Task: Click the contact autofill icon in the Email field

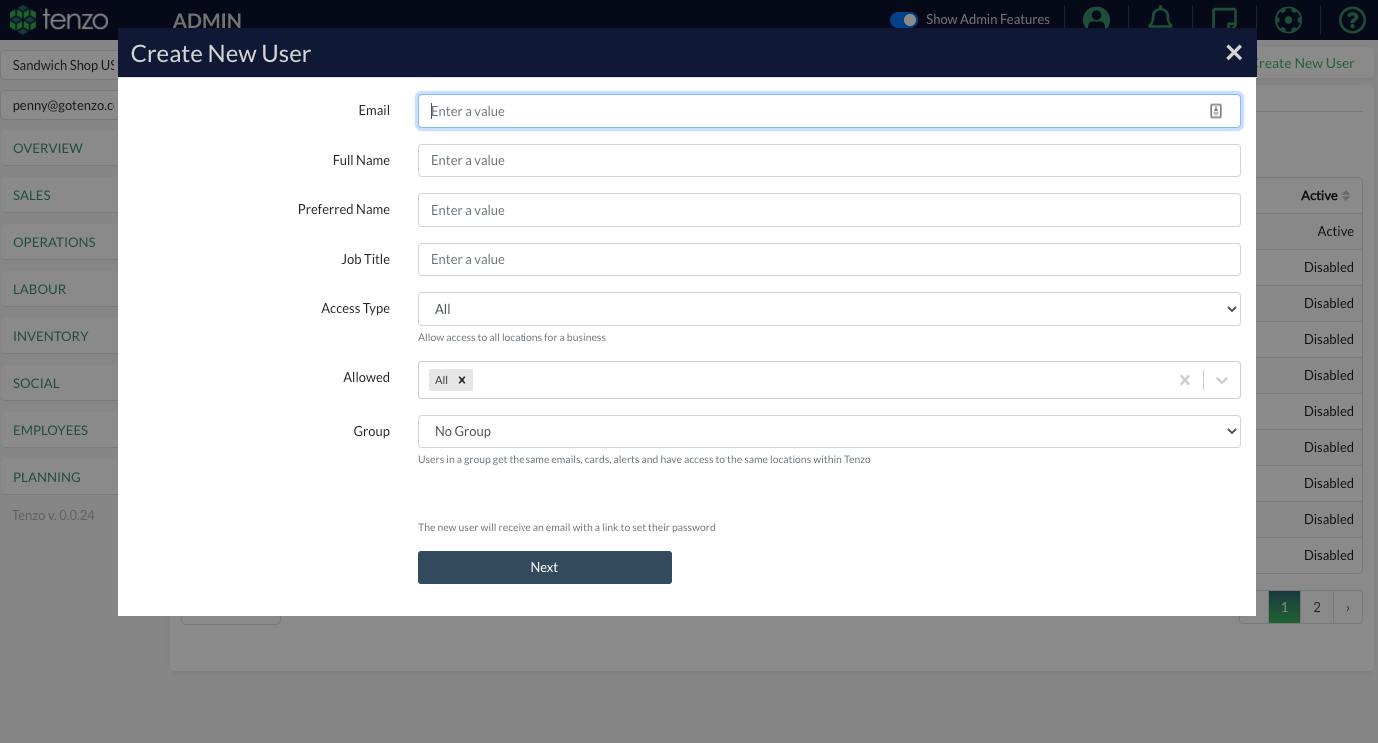Action: point(1216,111)
